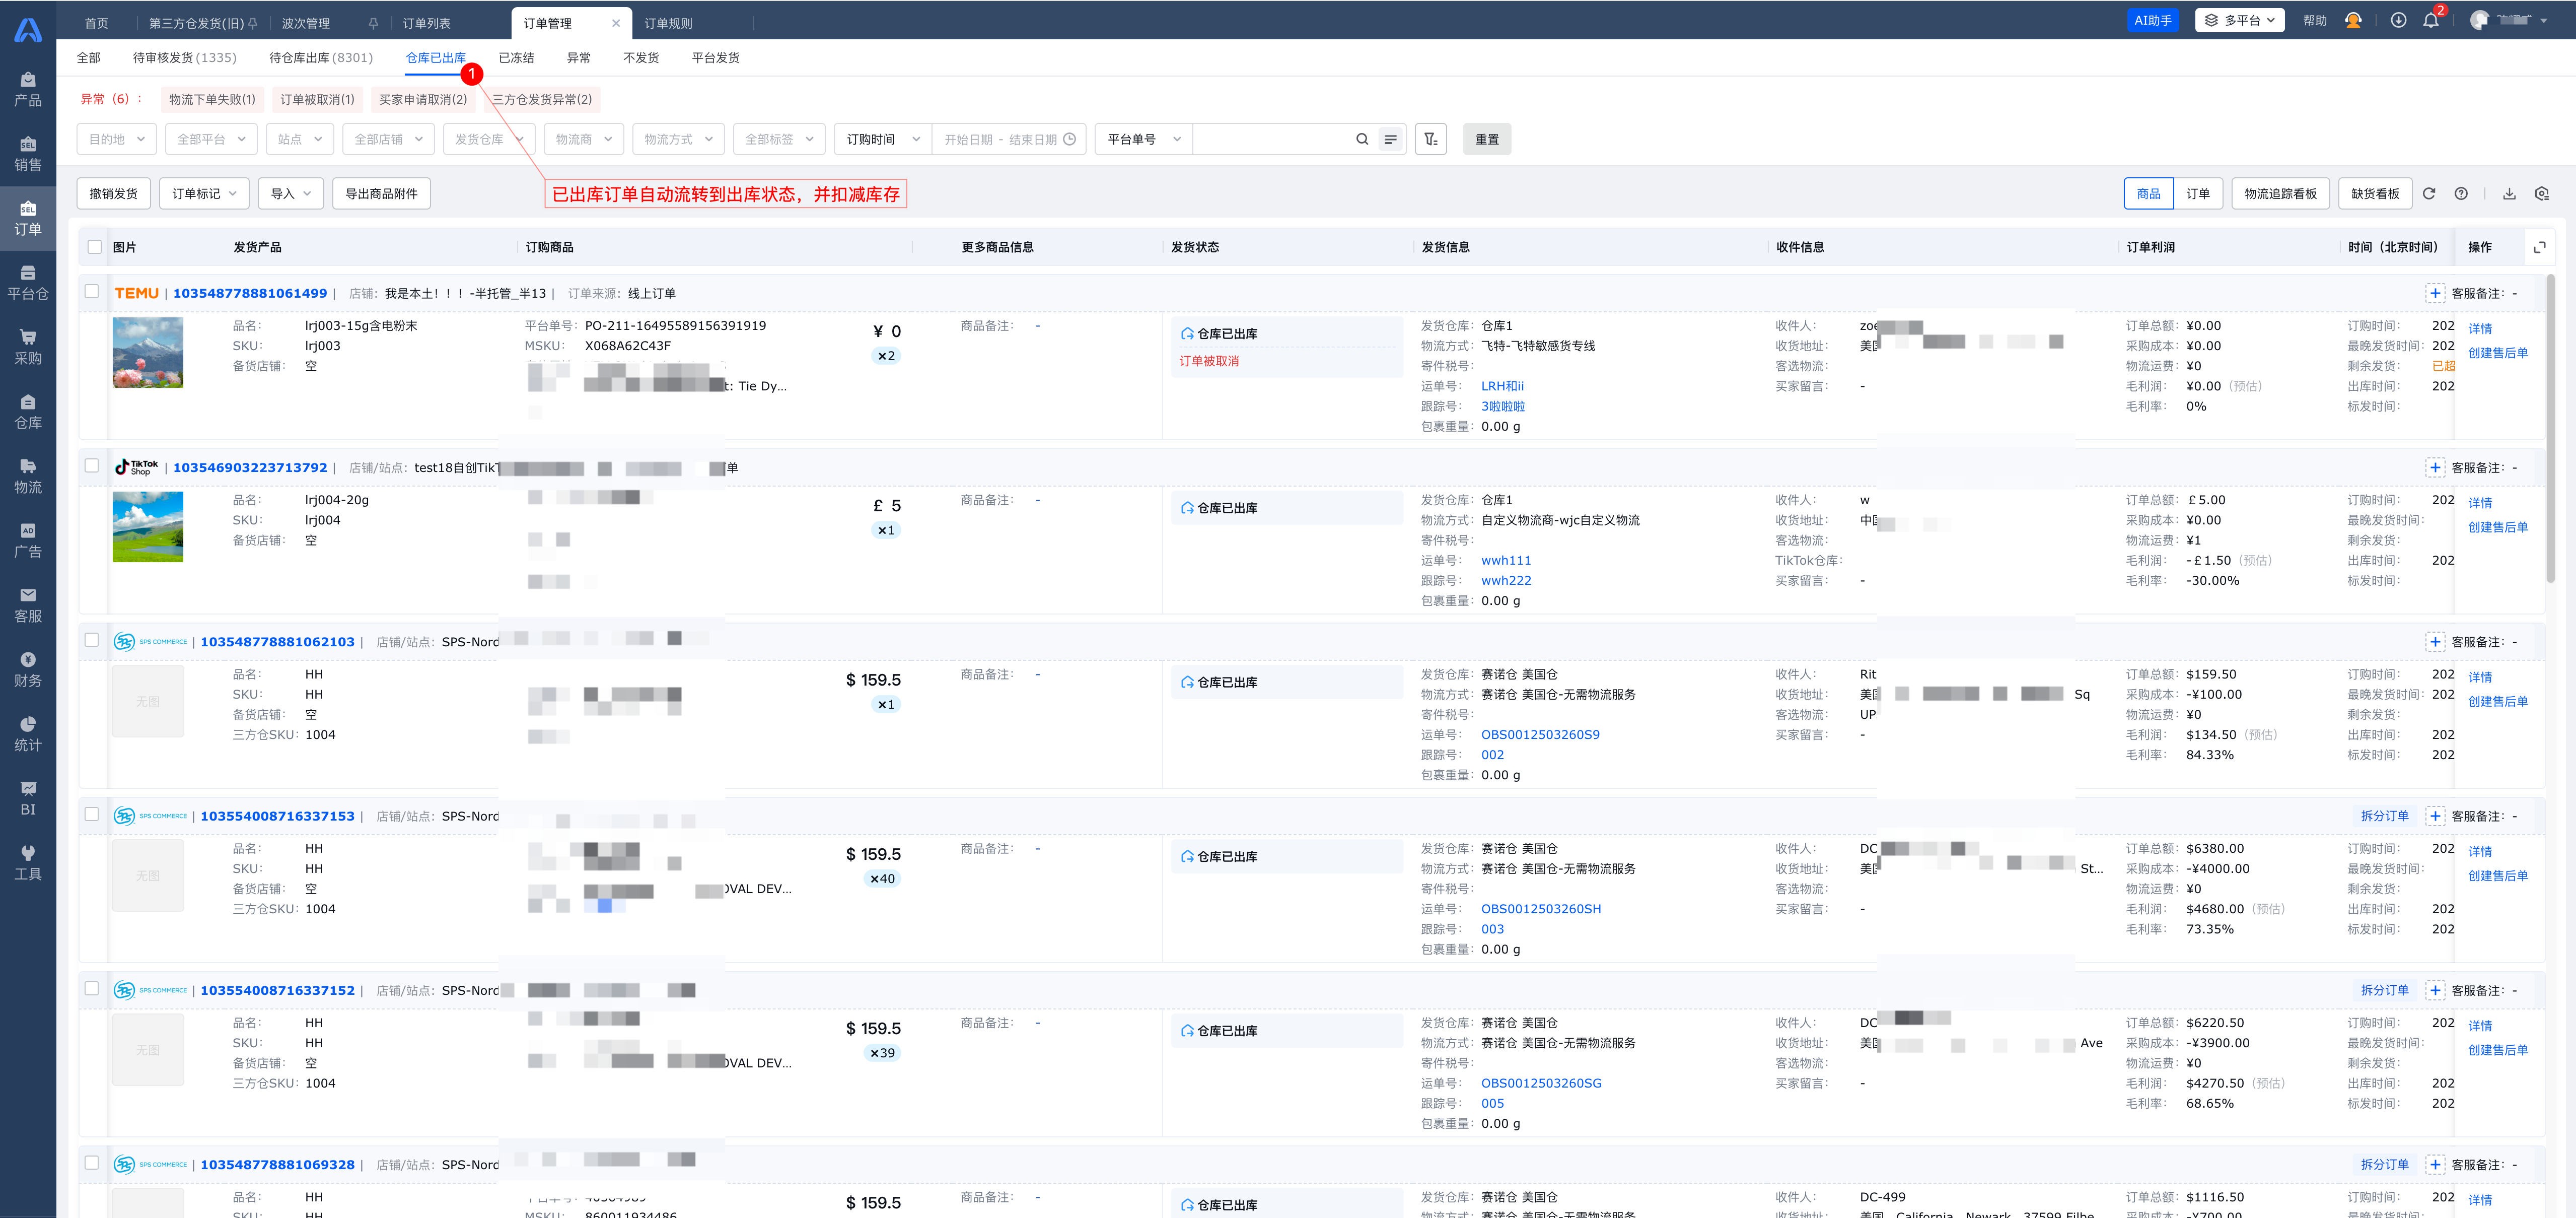The width and height of the screenshot is (2576, 1218).
Task: Click the date range input field
Action: coord(1009,139)
